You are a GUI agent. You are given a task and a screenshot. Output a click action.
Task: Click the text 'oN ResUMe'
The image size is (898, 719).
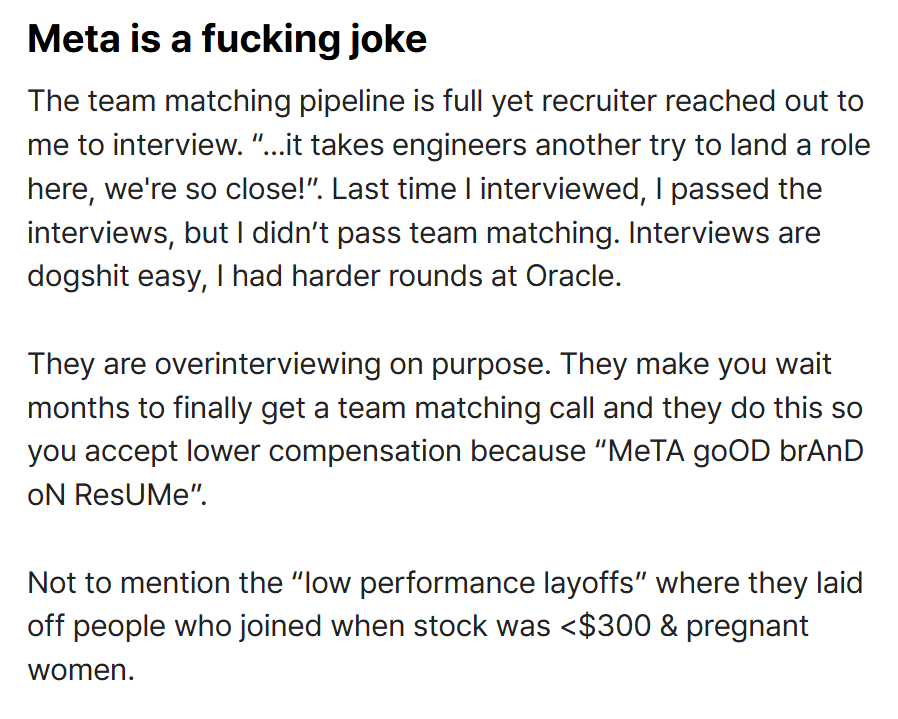click(108, 495)
